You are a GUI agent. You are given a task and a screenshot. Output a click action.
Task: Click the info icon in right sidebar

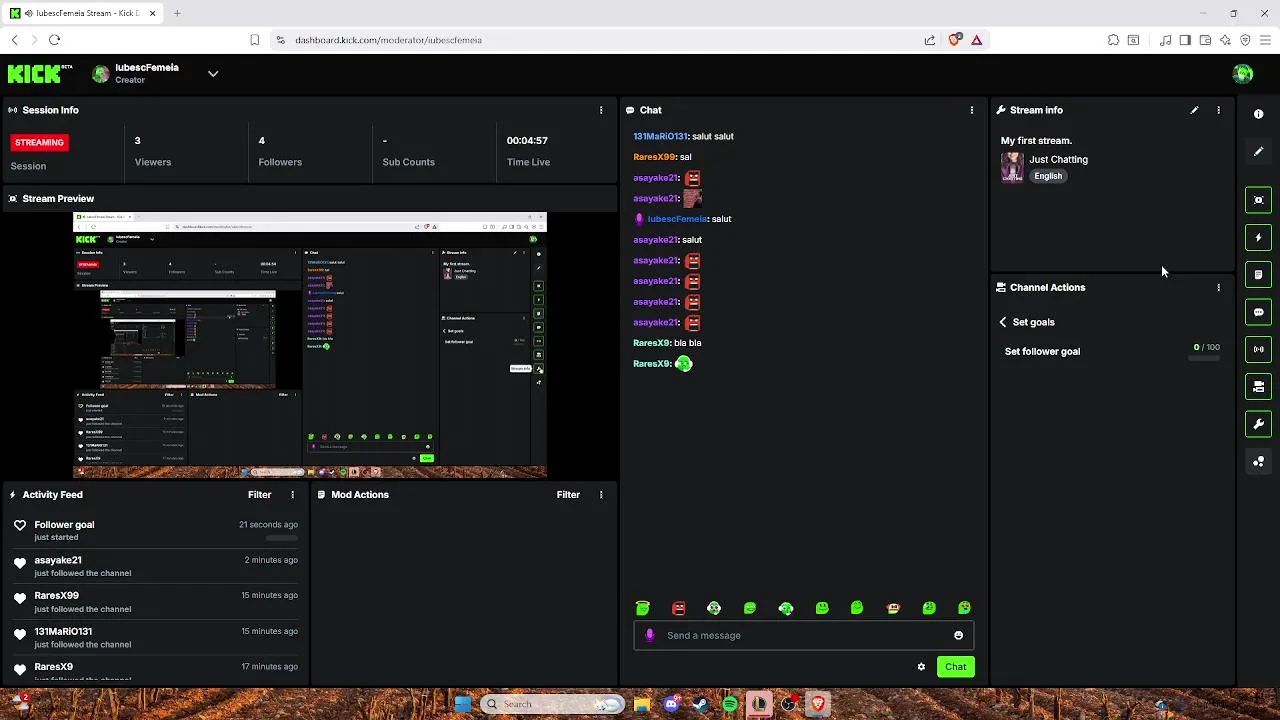[1259, 114]
